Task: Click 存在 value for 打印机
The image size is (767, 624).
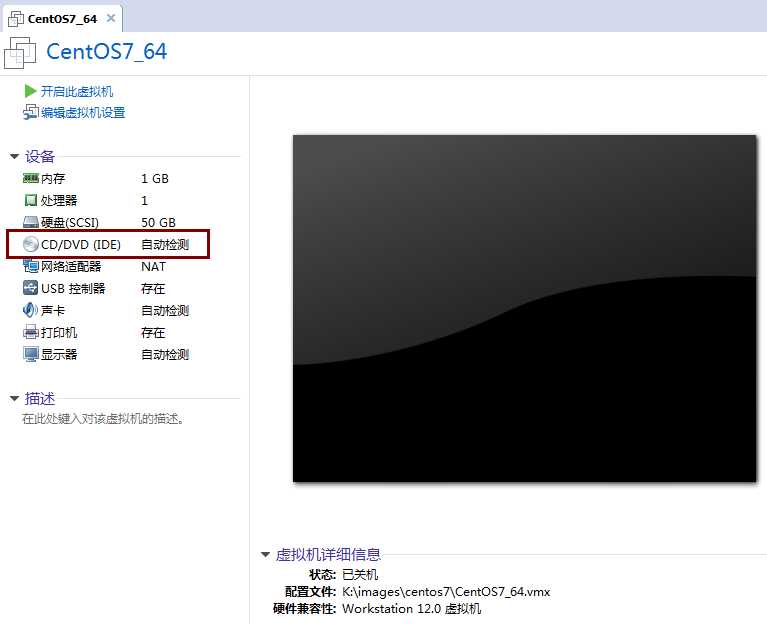Action: point(153,333)
